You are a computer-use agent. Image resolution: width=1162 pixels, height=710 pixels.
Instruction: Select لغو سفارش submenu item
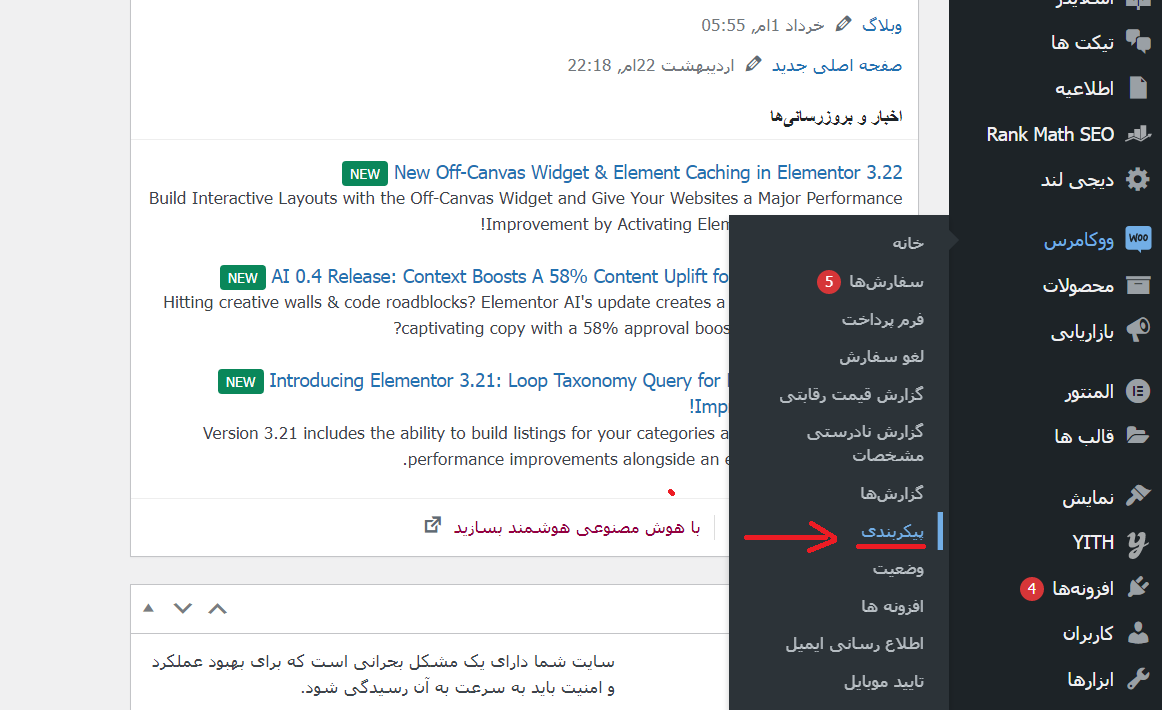(x=881, y=356)
